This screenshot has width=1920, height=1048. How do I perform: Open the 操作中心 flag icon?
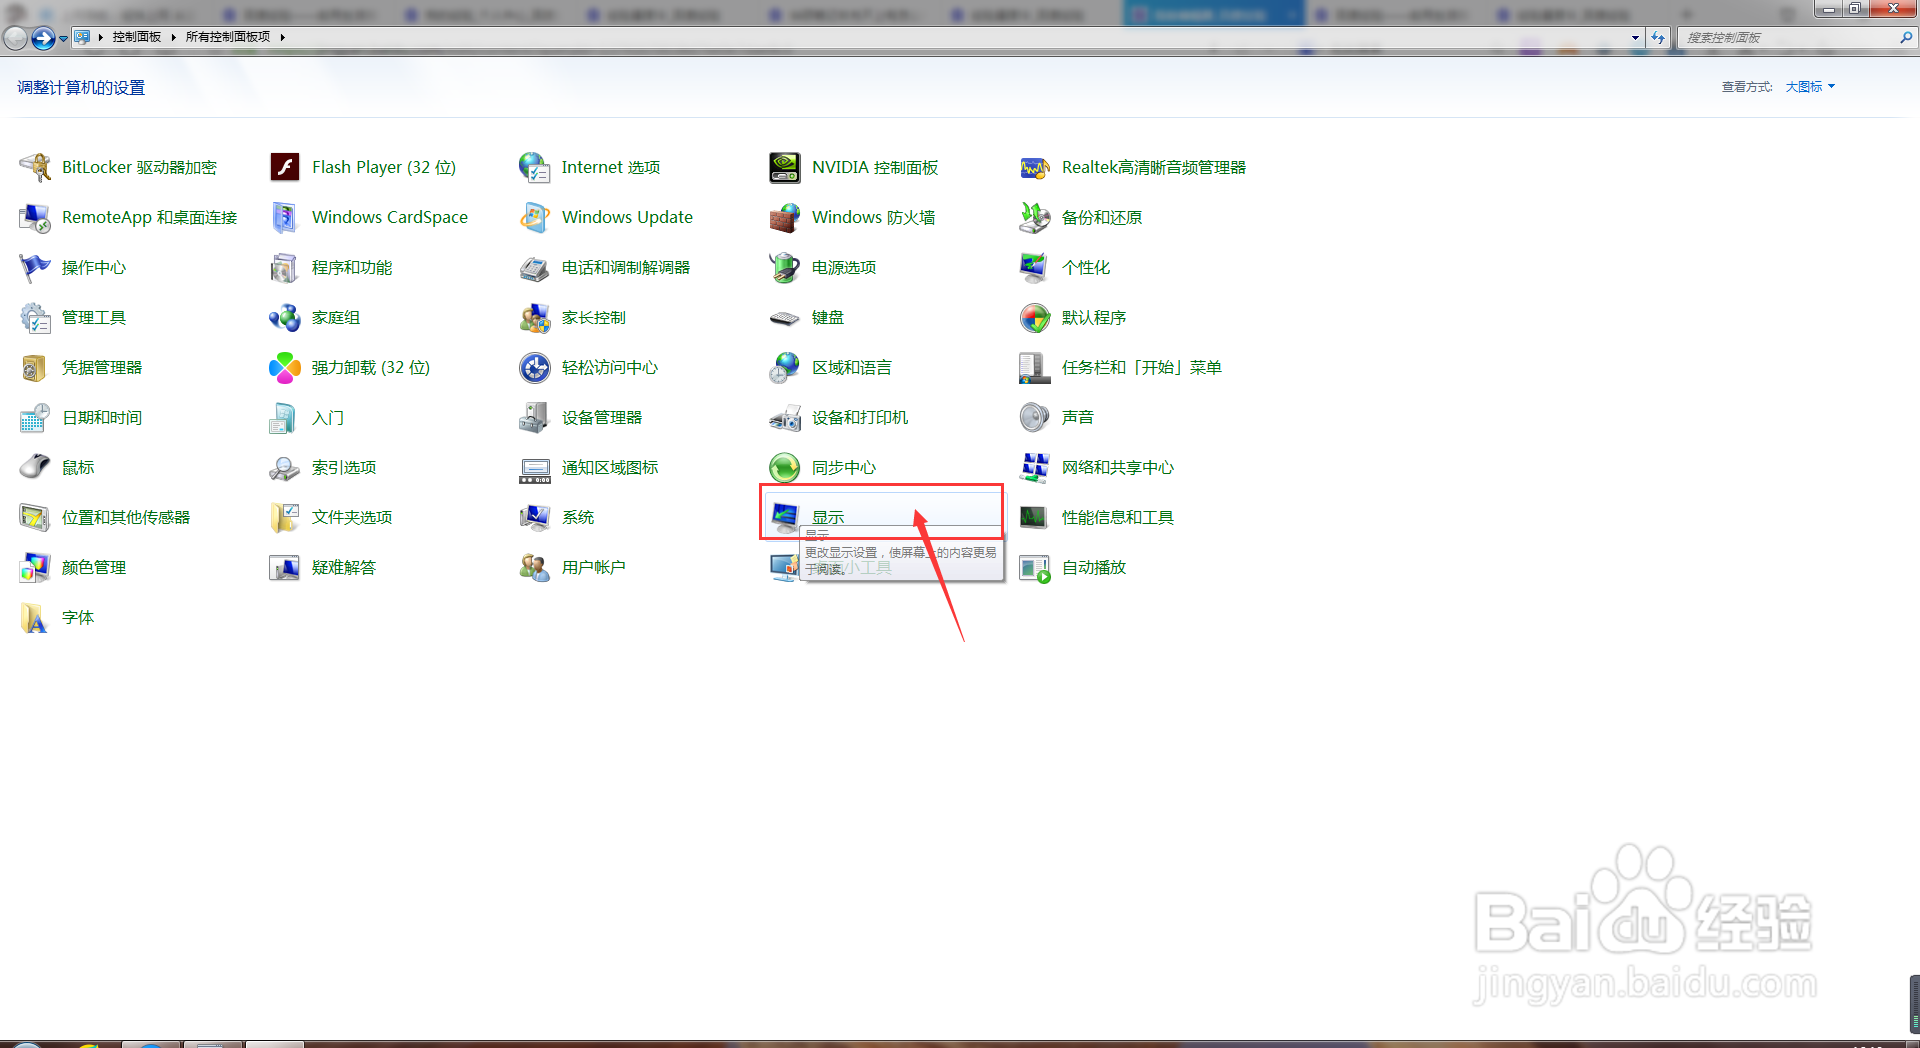(35, 267)
